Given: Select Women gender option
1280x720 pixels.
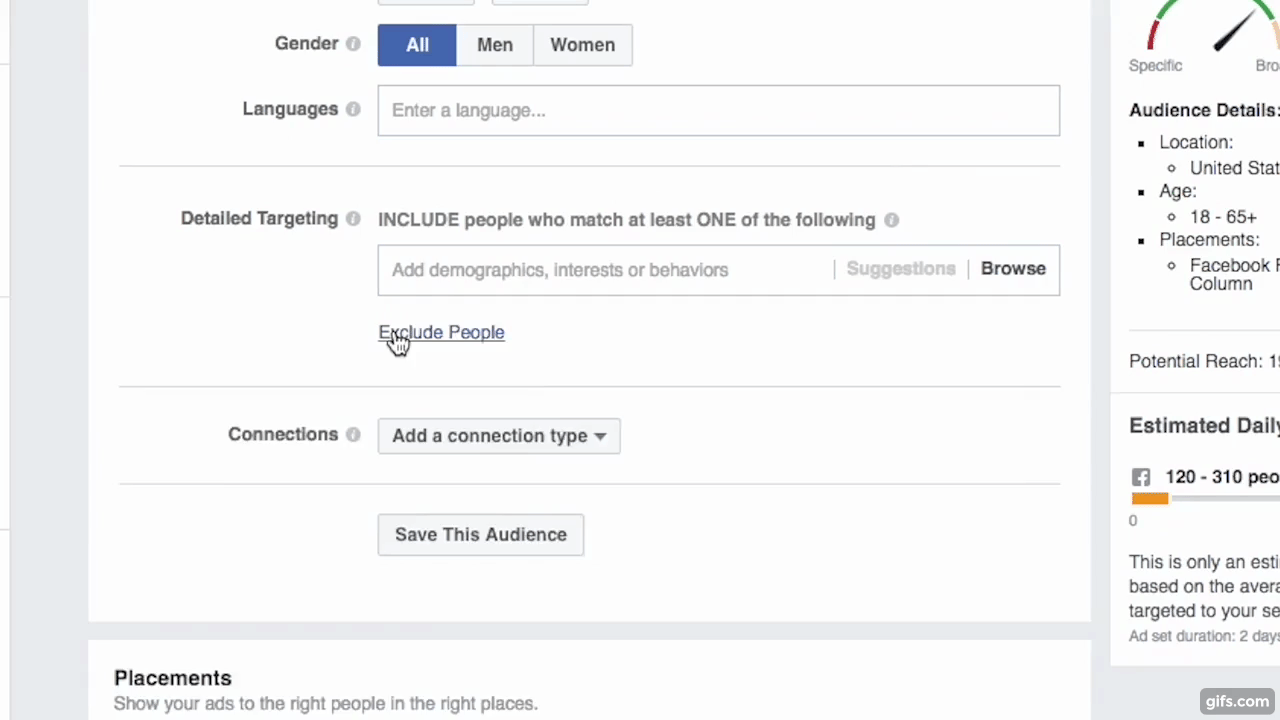Looking at the screenshot, I should pyautogui.click(x=582, y=45).
